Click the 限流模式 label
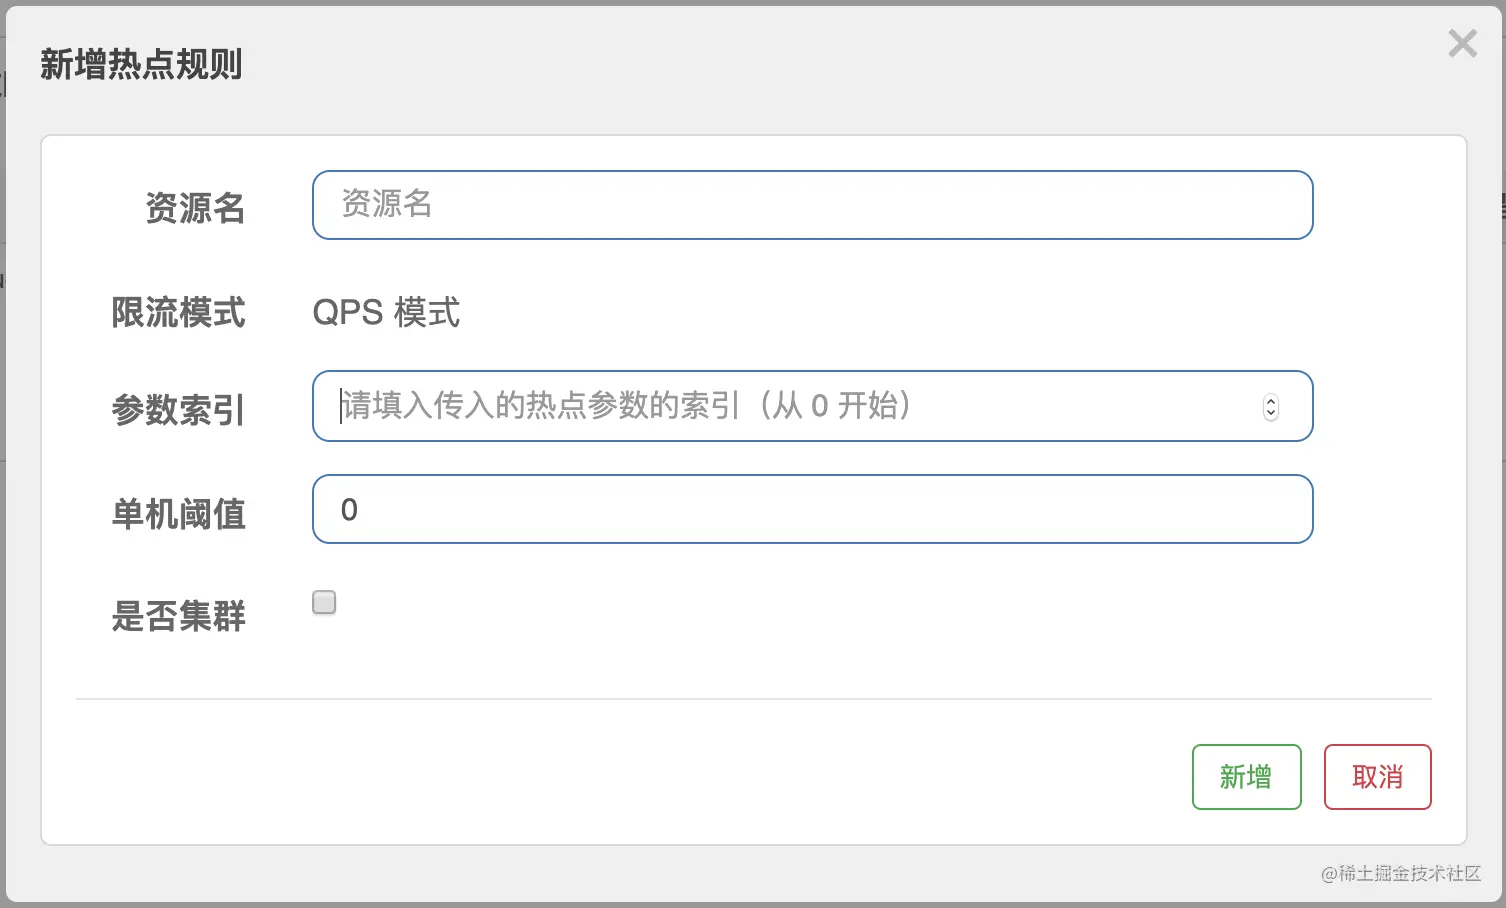The width and height of the screenshot is (1506, 908). 178,312
